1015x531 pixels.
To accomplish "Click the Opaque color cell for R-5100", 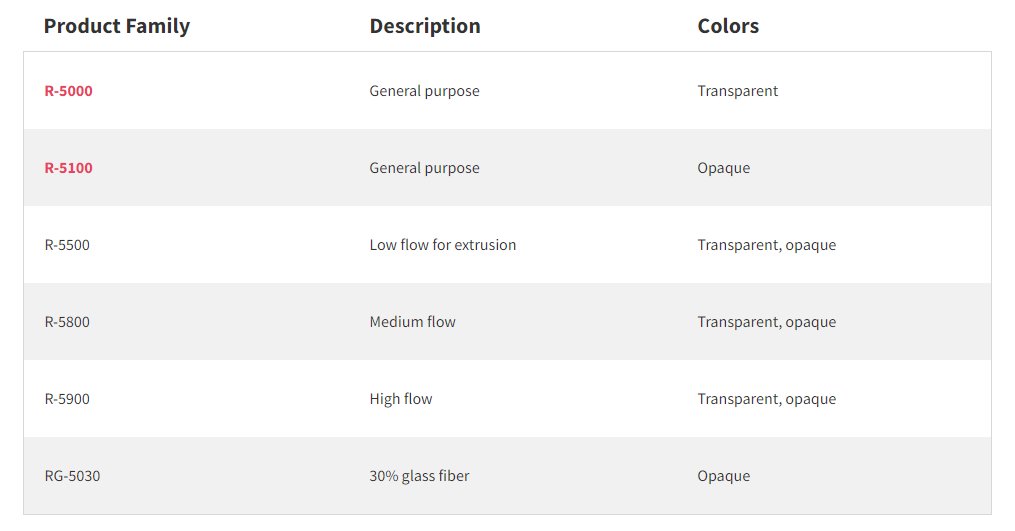I will point(724,168).
